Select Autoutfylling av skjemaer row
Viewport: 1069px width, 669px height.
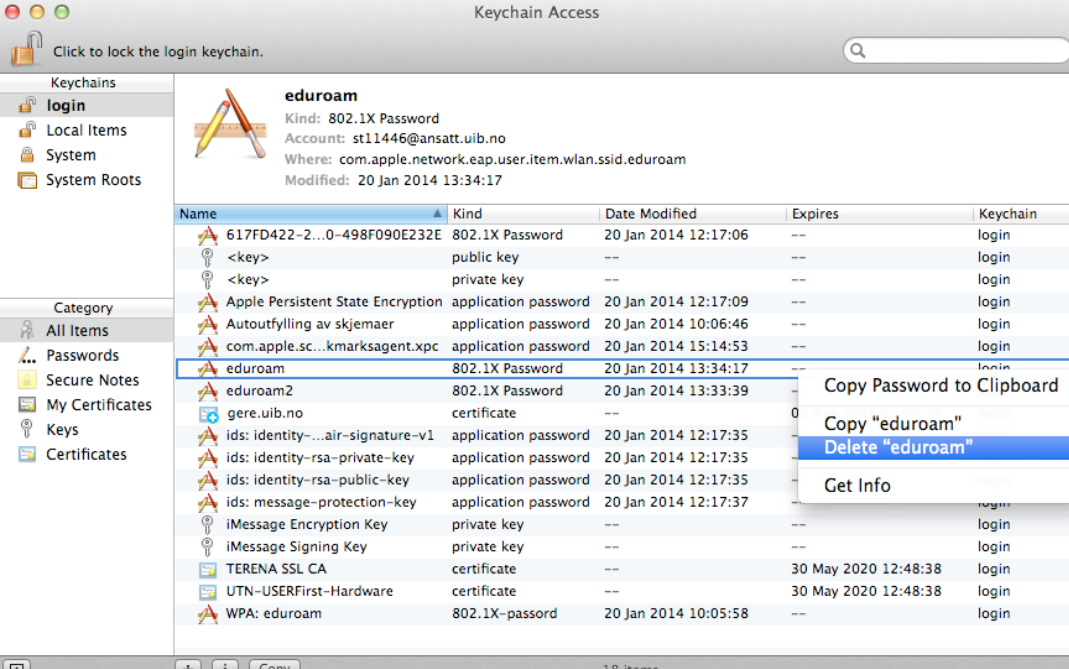point(622,324)
